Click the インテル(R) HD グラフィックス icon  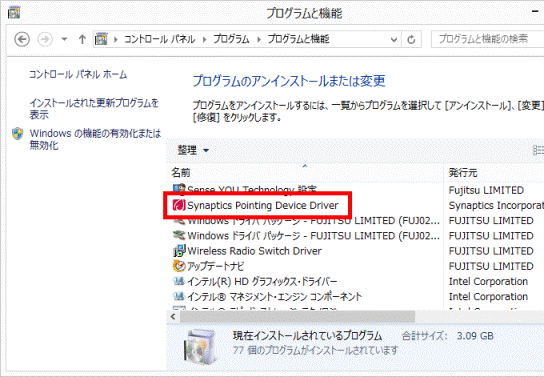click(179, 281)
